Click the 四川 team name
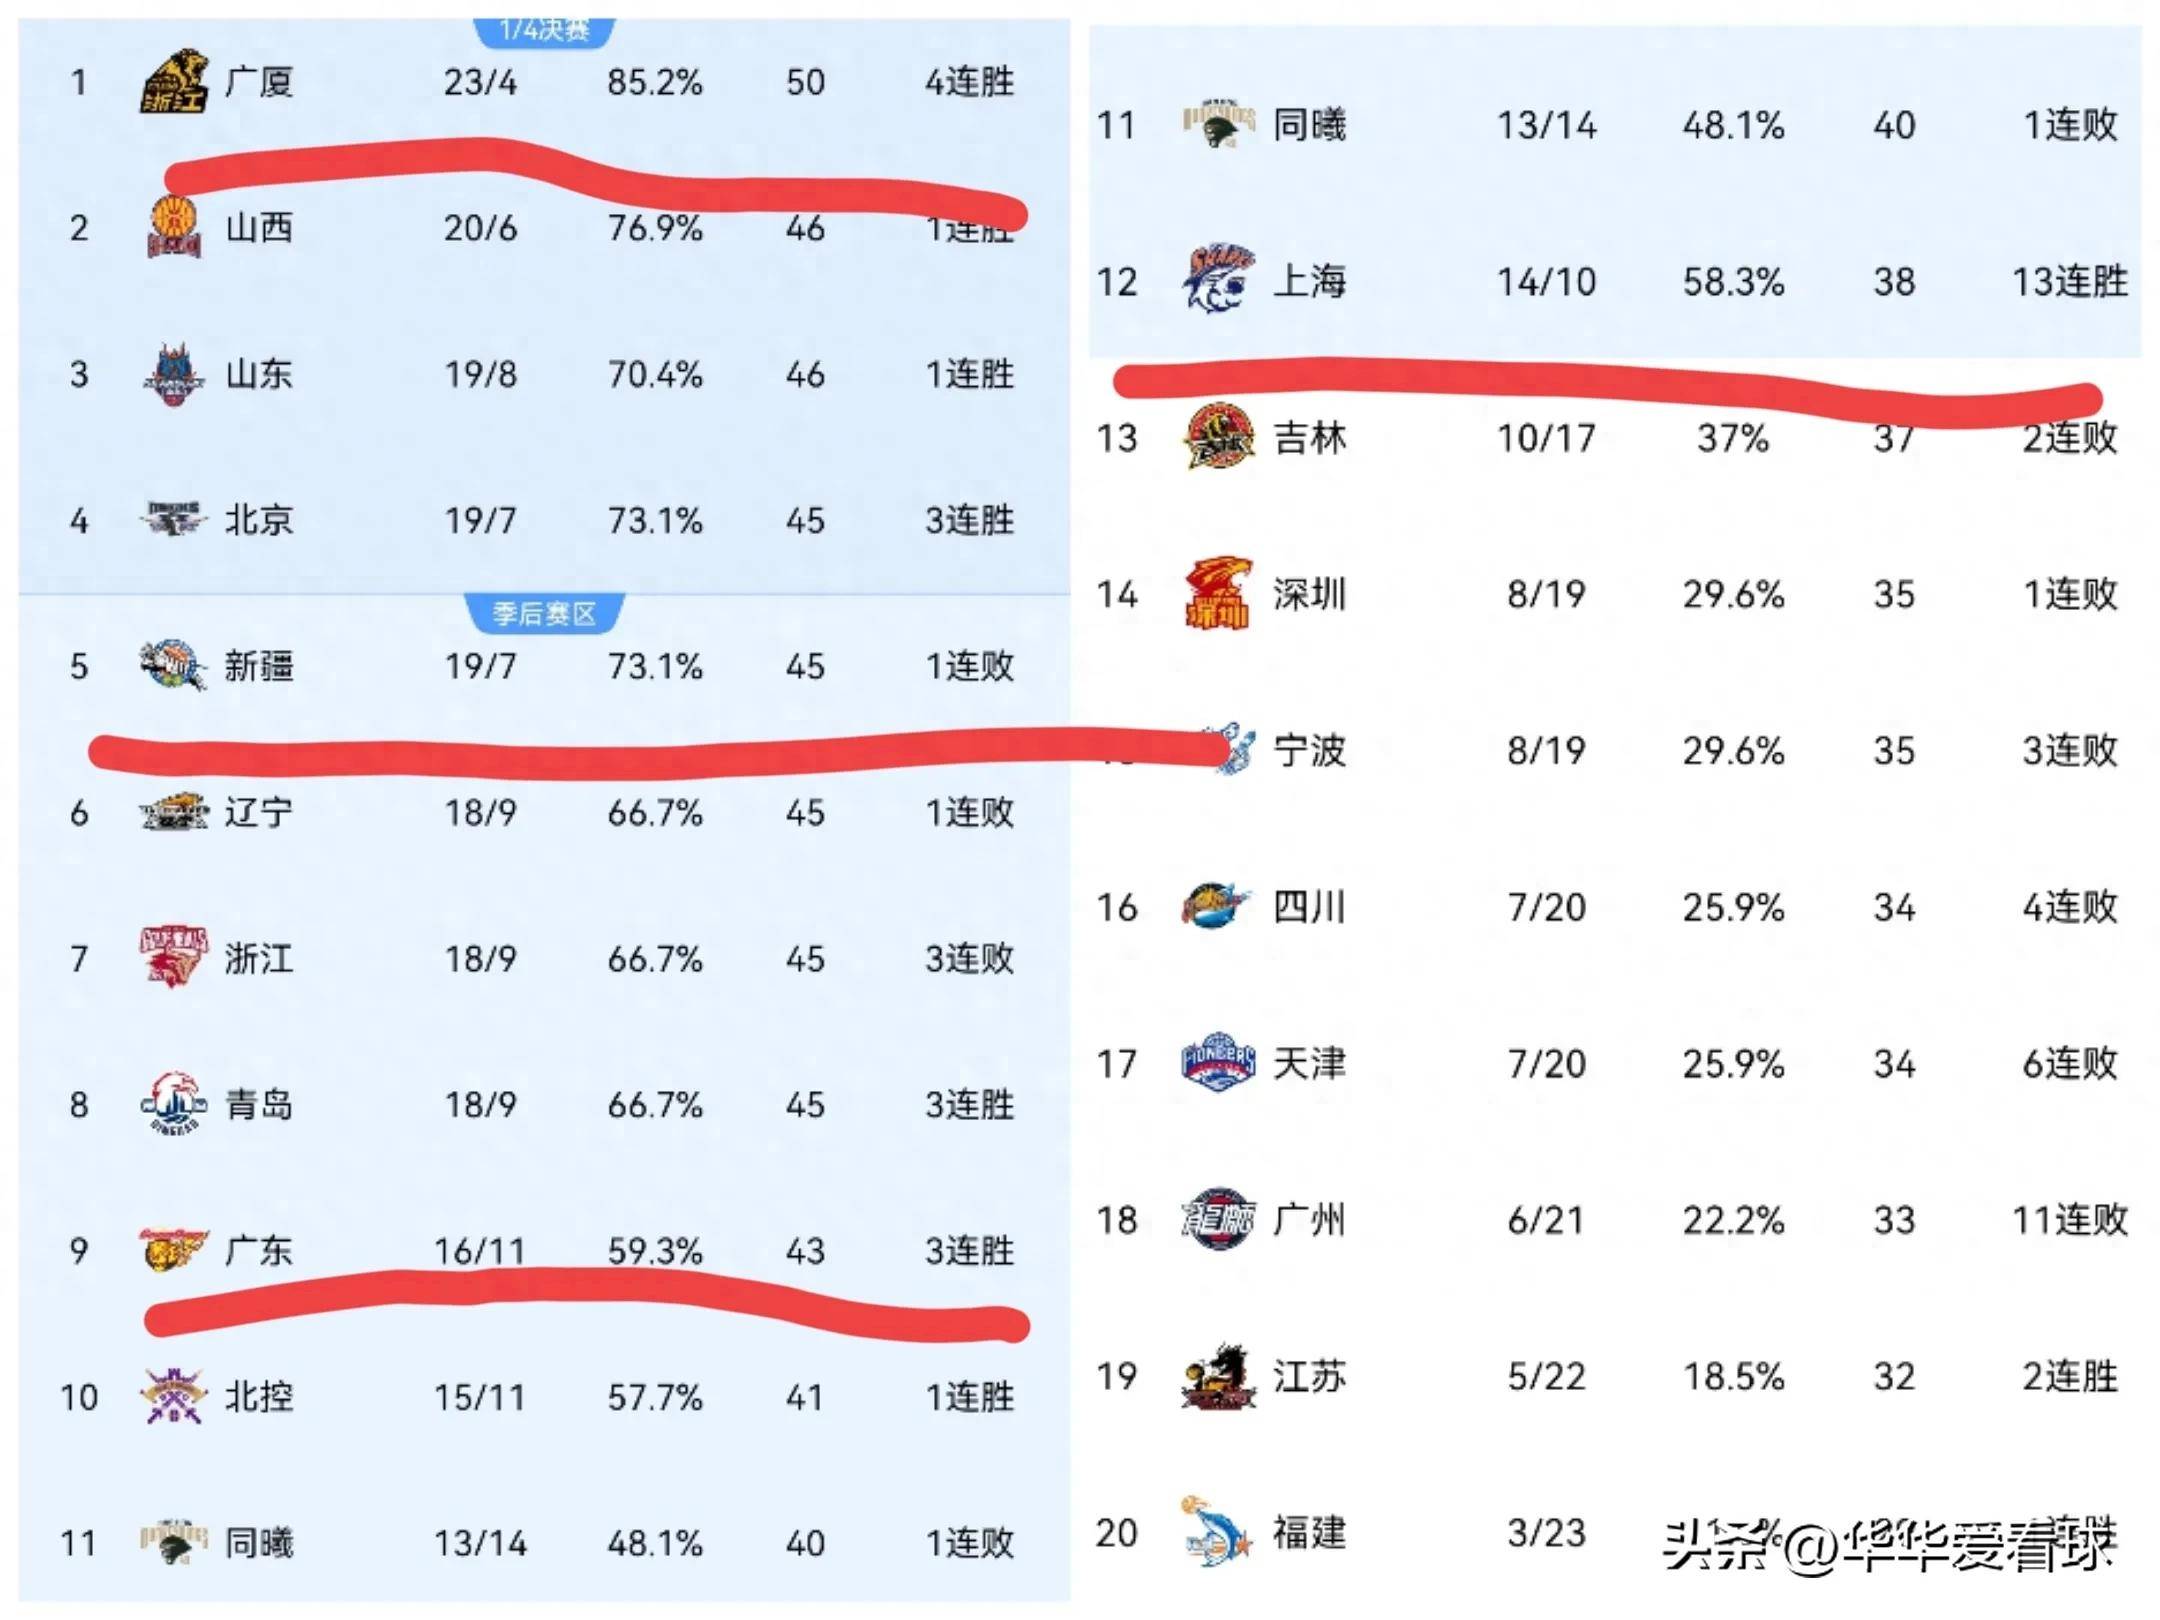This screenshot has width=2160, height=1620. (1309, 907)
